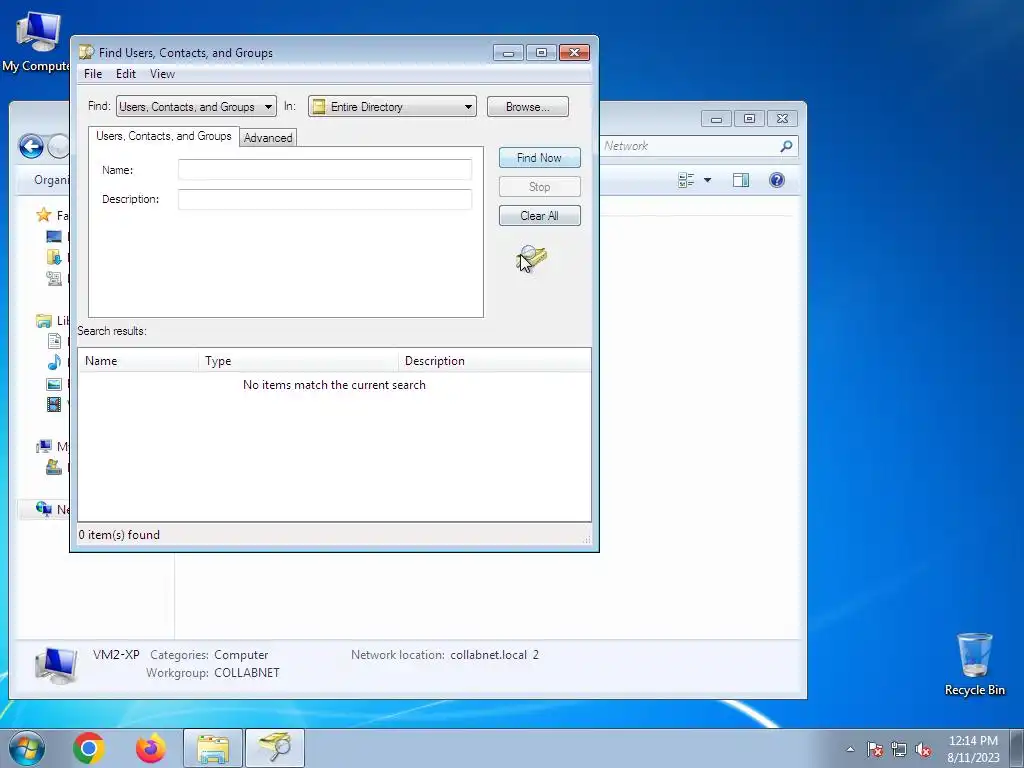Image resolution: width=1024 pixels, height=768 pixels.
Task: Click 'COLLABNET' workgroup value in details pane
Action: tap(247, 673)
